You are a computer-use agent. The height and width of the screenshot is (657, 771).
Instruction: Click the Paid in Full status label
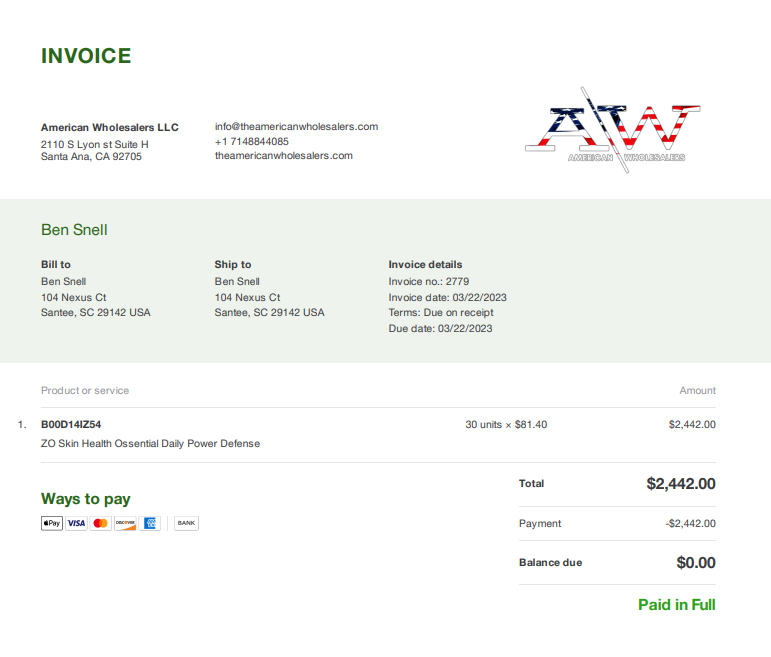click(x=677, y=605)
